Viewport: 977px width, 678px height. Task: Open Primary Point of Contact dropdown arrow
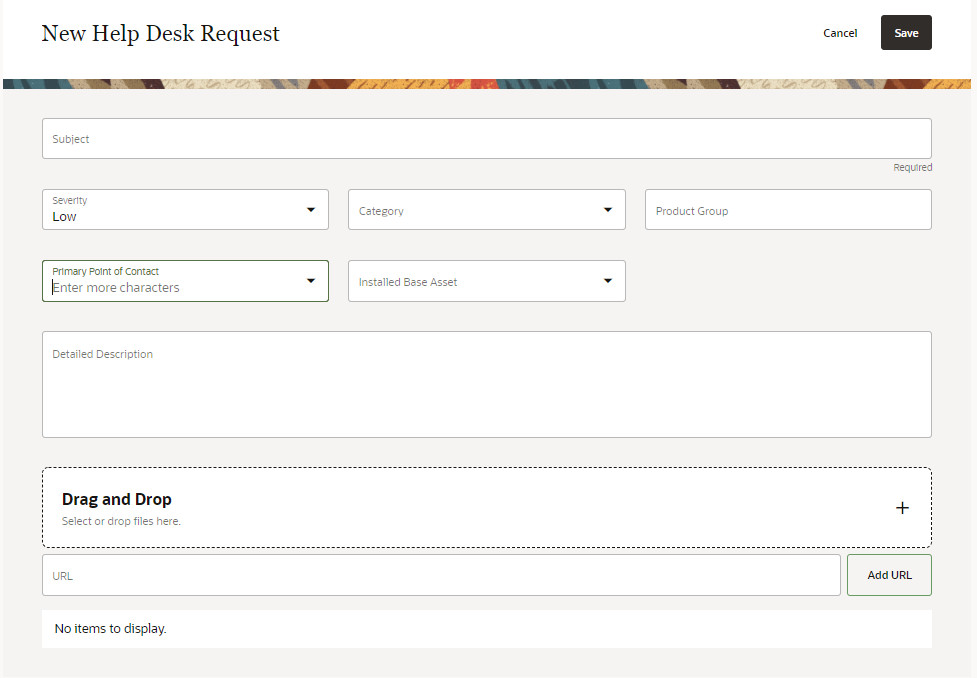tap(311, 281)
